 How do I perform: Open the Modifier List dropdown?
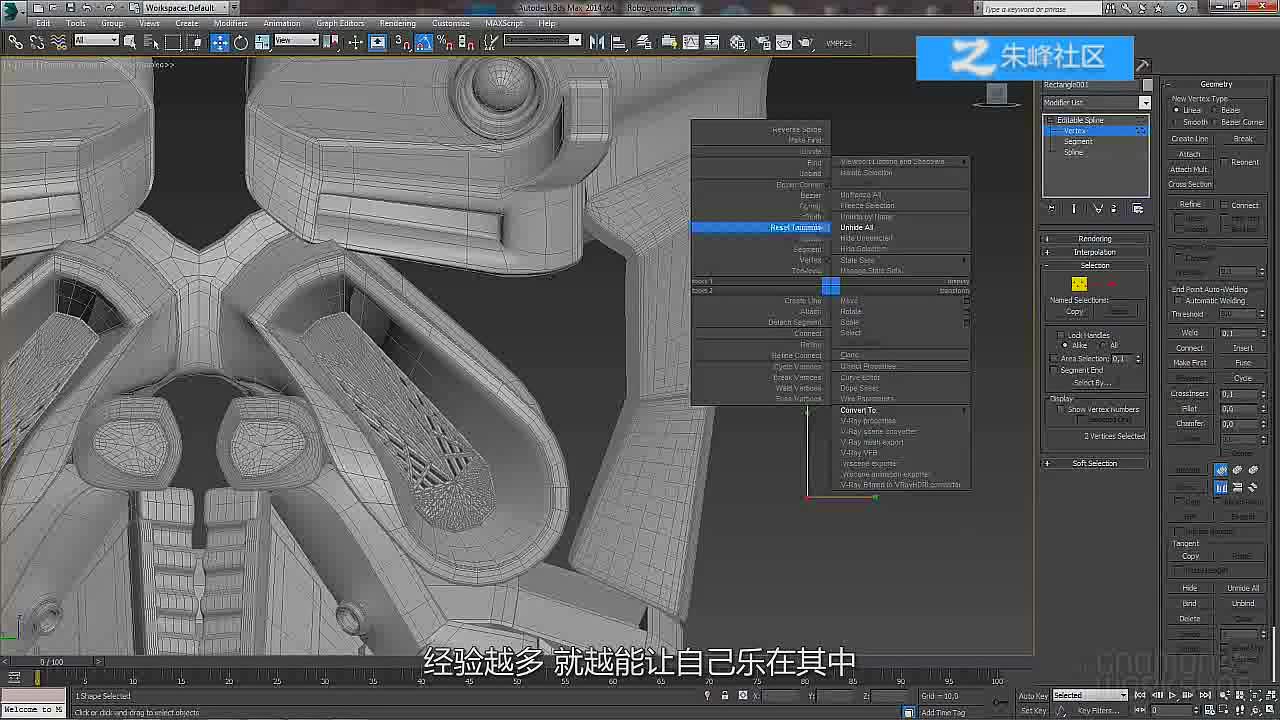(1097, 102)
